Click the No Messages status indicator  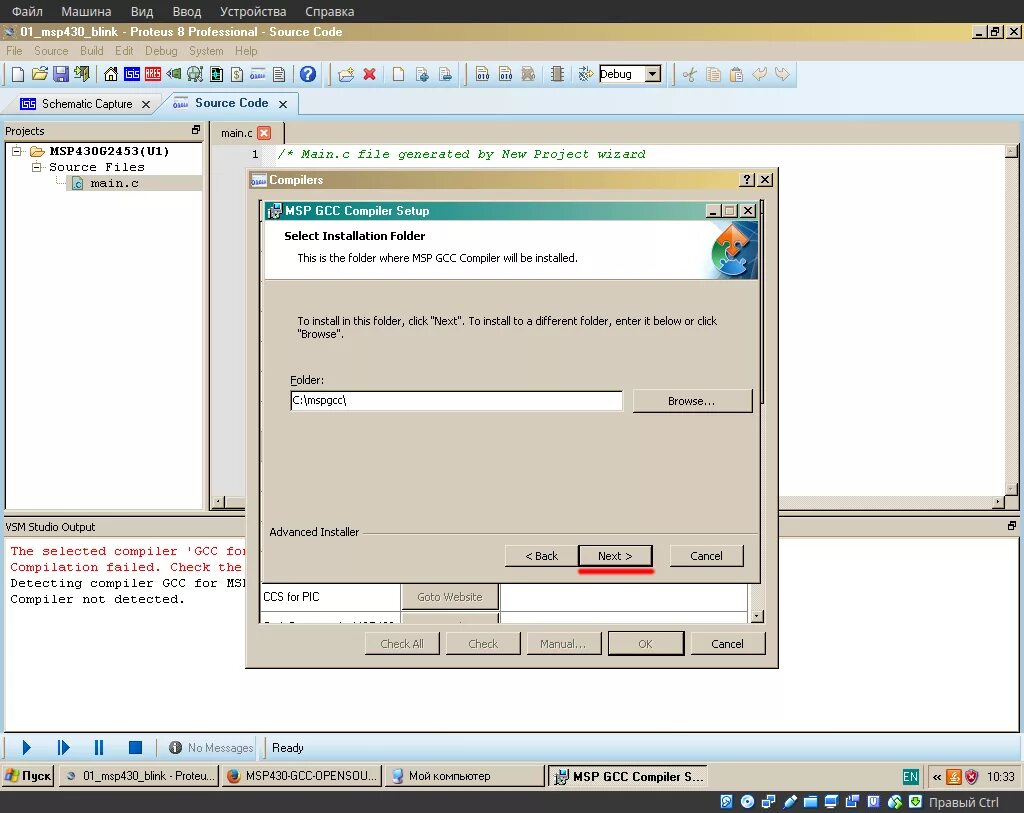coord(211,748)
